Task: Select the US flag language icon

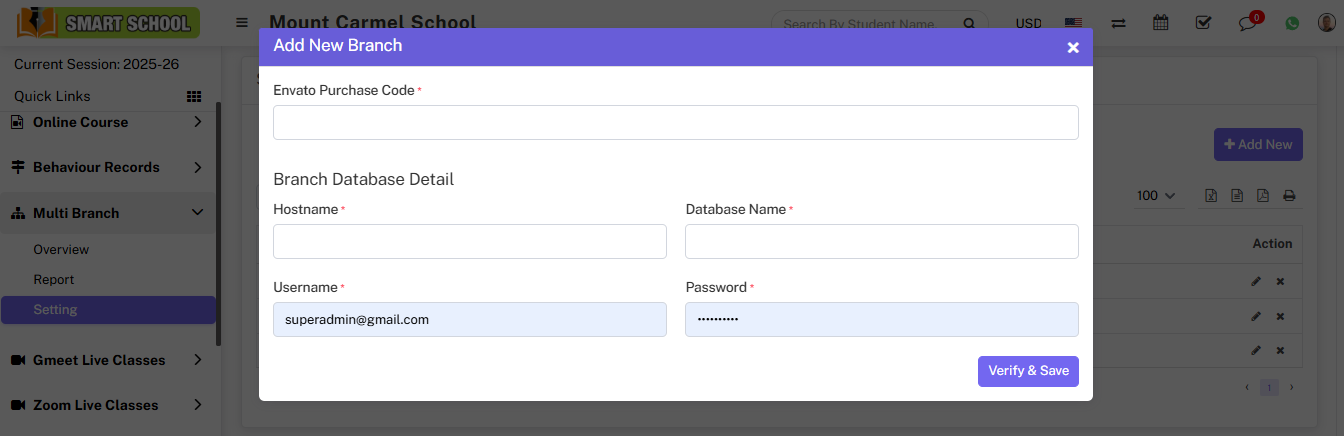Action: pyautogui.click(x=1073, y=23)
